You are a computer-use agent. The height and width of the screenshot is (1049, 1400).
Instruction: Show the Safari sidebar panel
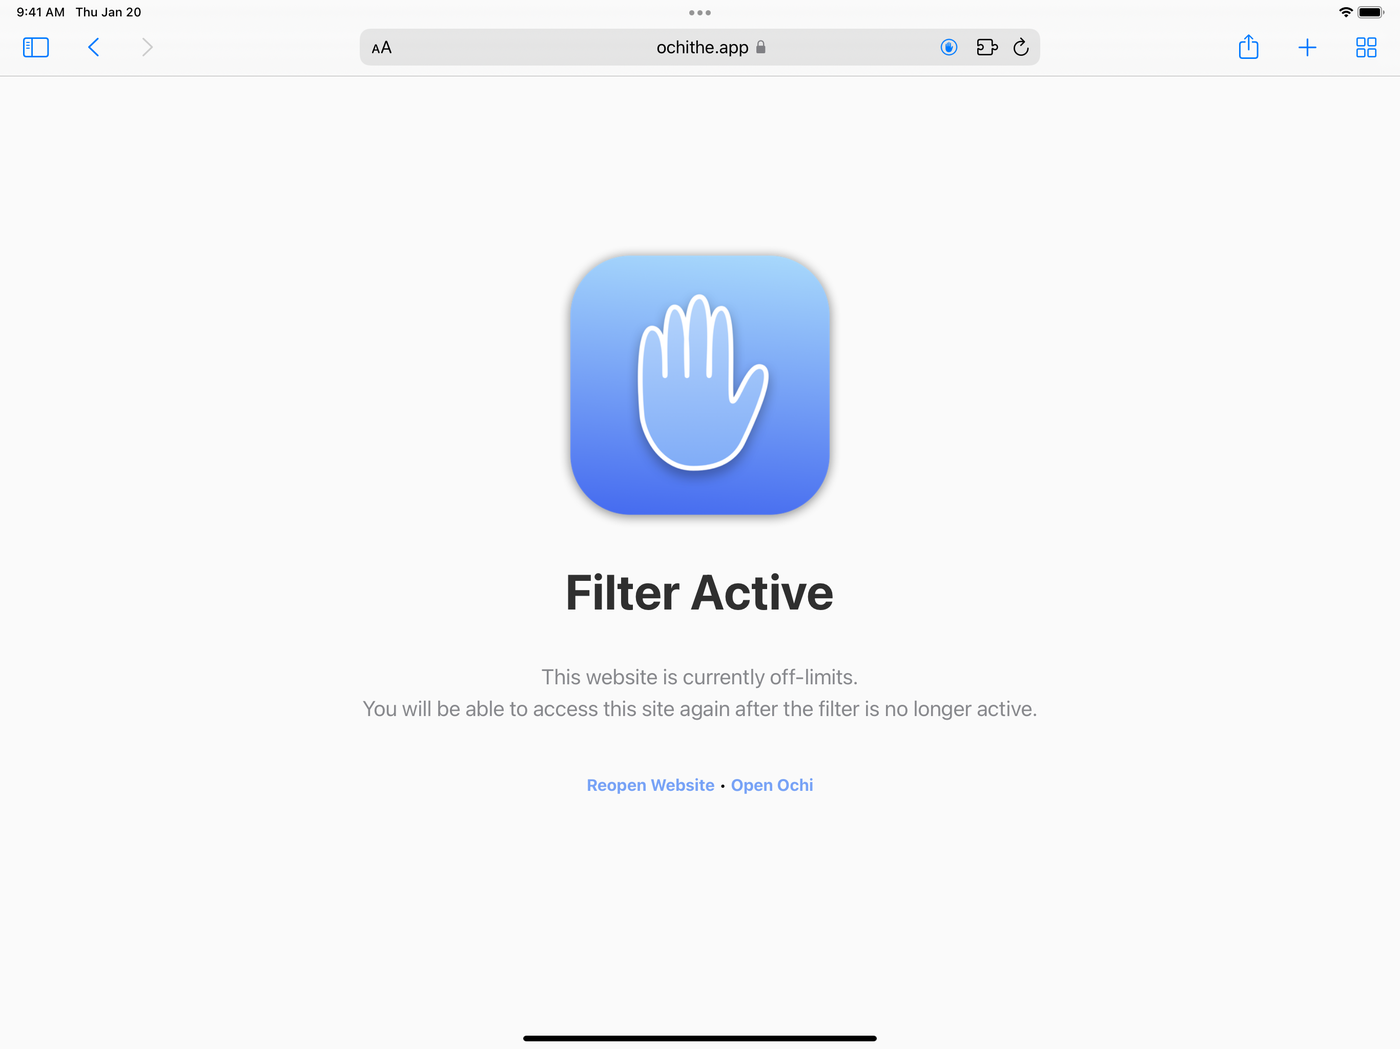tap(36, 47)
